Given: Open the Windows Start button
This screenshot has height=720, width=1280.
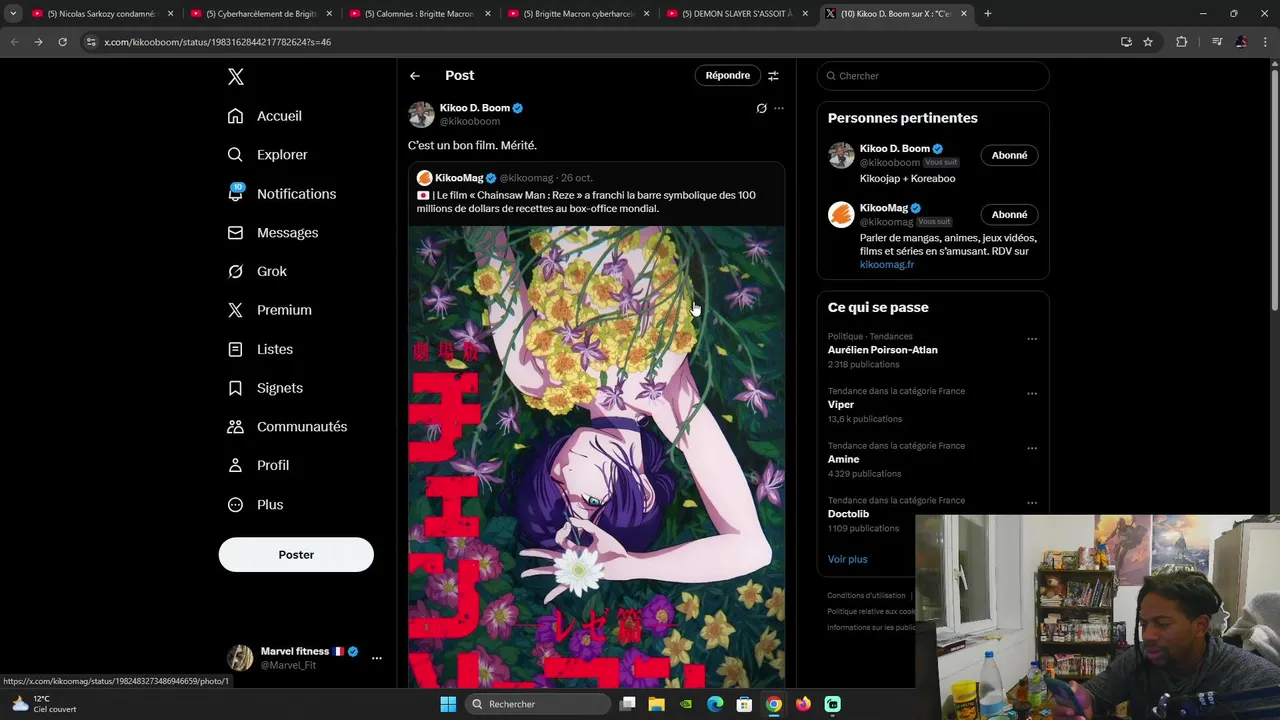Looking at the screenshot, I should pos(448,704).
